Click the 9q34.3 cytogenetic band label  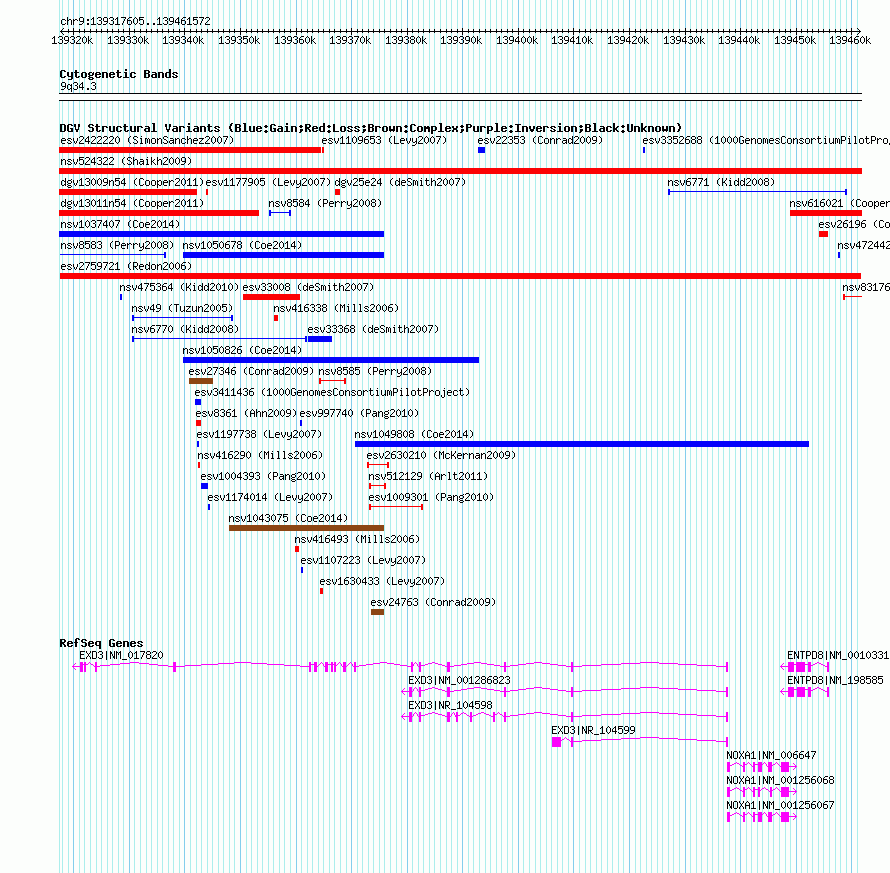(78, 86)
